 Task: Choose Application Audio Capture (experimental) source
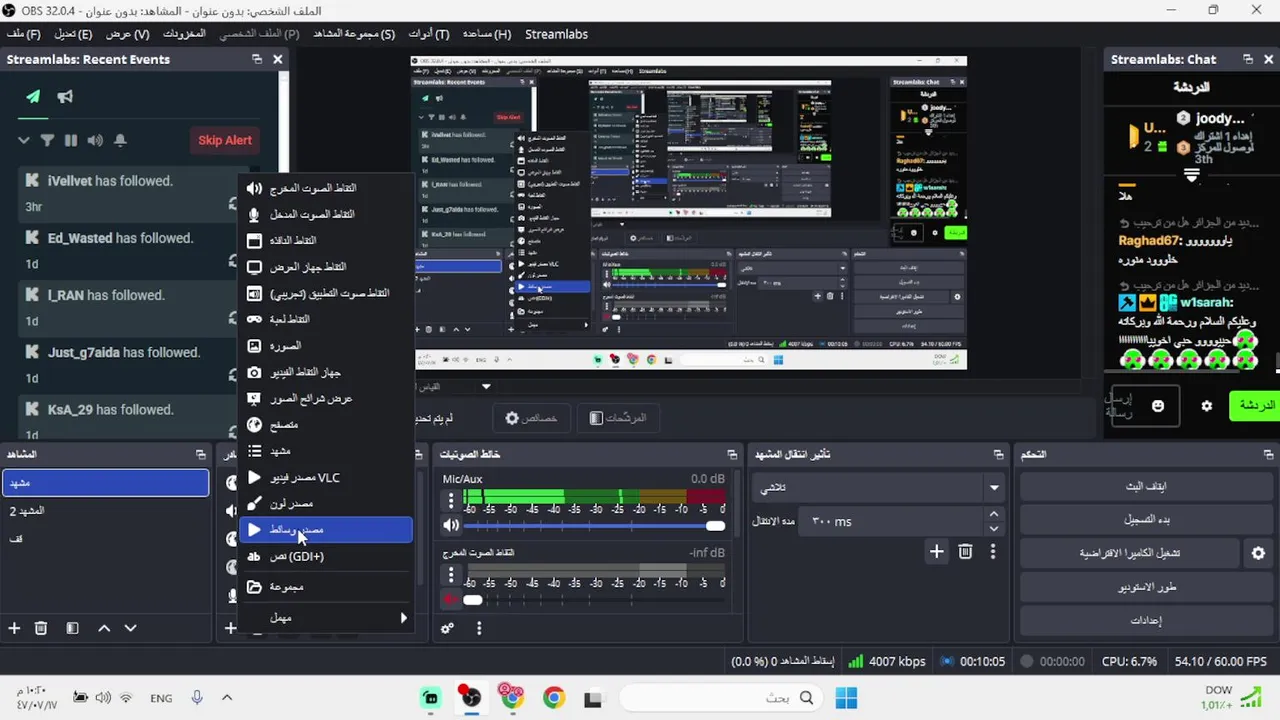[x=326, y=293]
